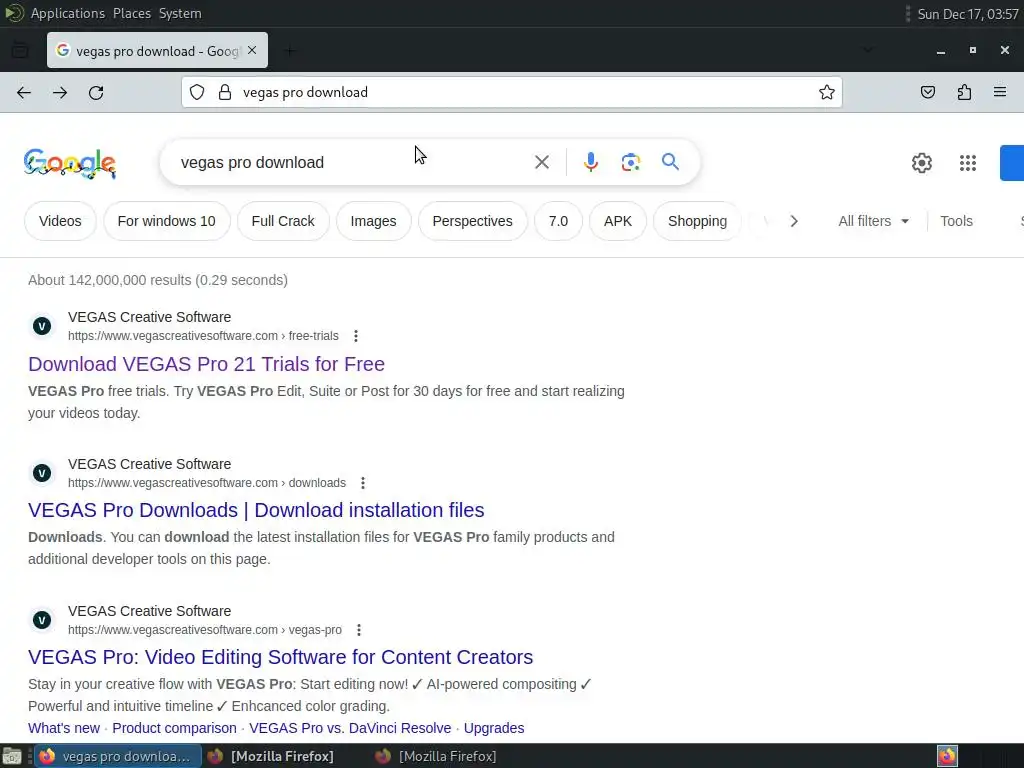Open the Firefox hamburger menu
Image resolution: width=1024 pixels, height=768 pixels.
pyautogui.click(x=1000, y=92)
